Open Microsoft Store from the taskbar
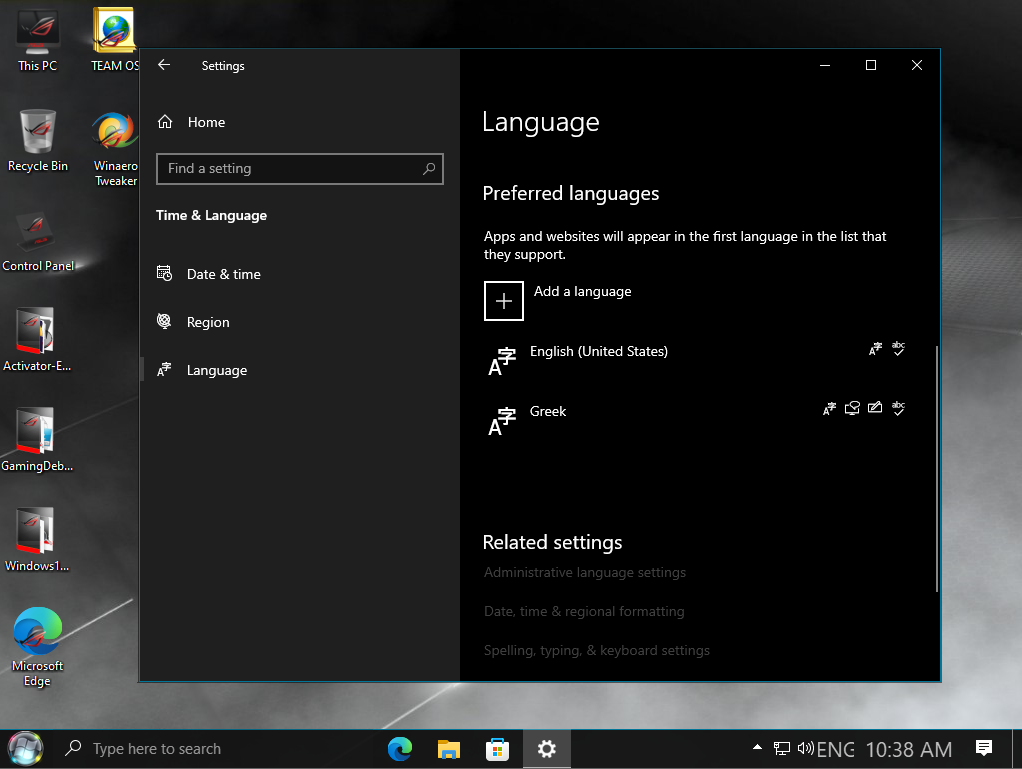Viewport: 1022px width, 769px height. [x=497, y=749]
